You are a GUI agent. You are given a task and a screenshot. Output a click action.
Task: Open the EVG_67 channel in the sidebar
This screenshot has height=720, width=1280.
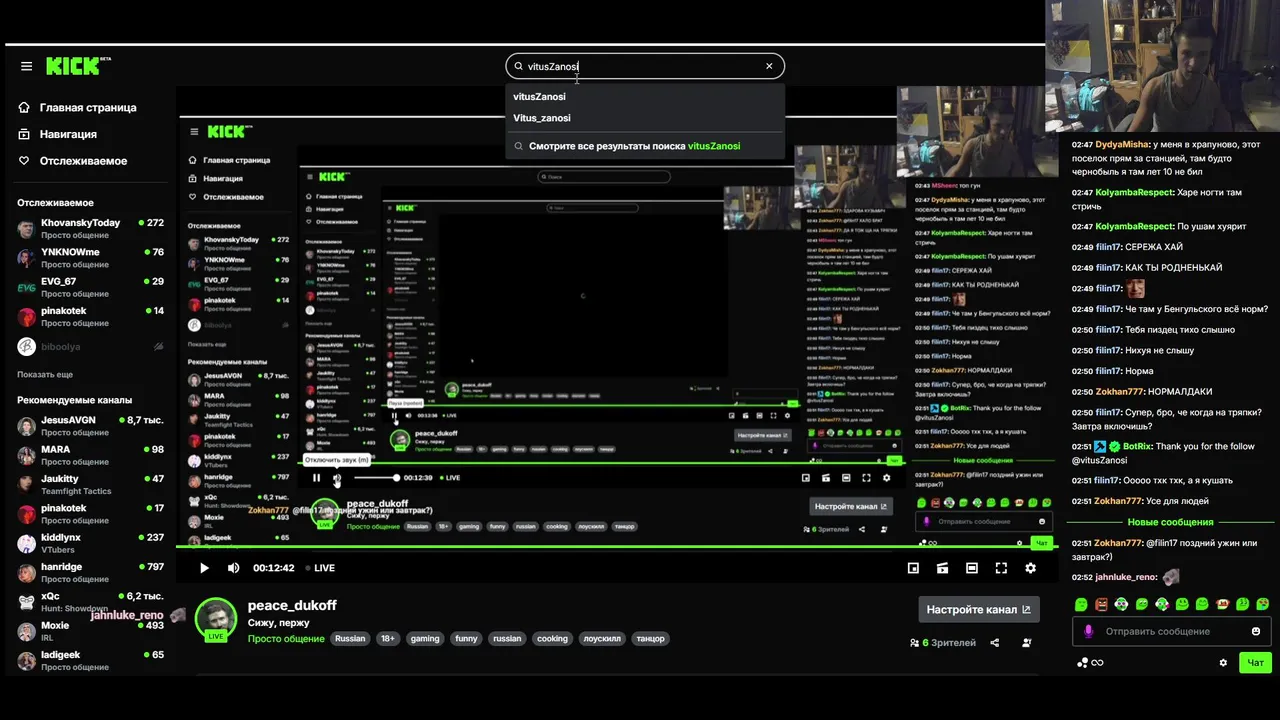[x=90, y=287]
